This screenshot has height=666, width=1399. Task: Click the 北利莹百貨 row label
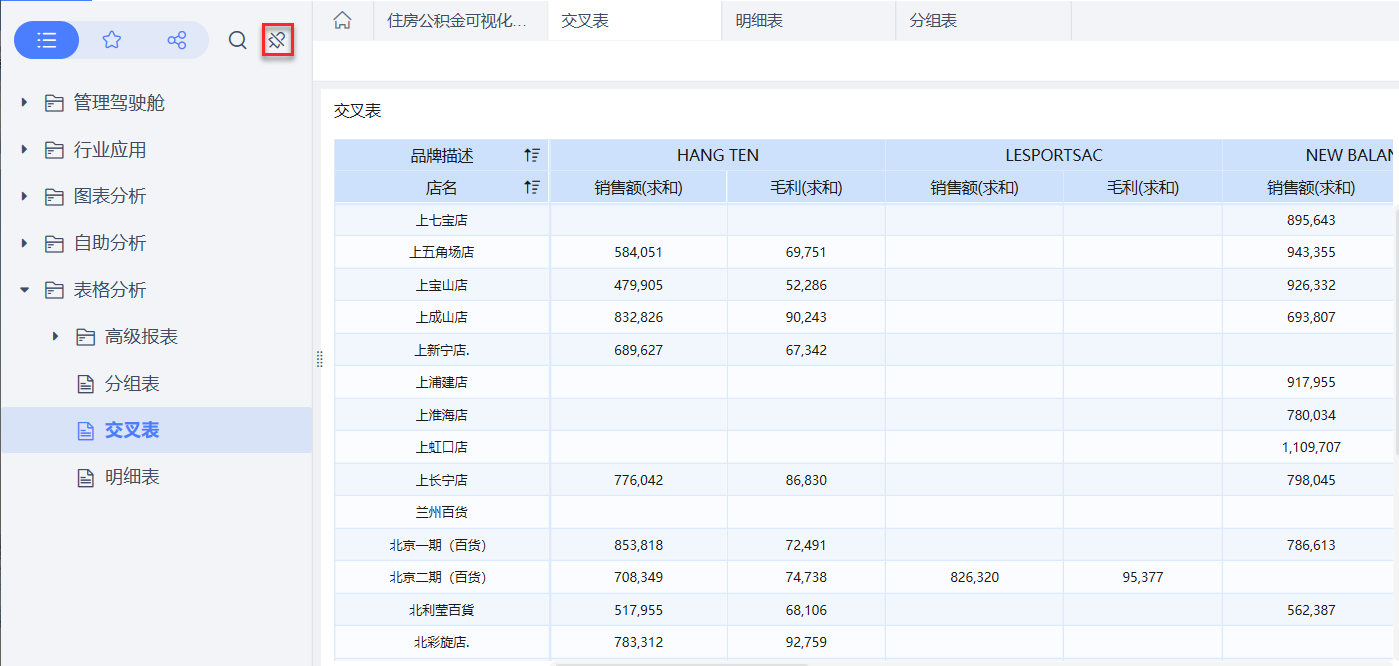point(441,610)
